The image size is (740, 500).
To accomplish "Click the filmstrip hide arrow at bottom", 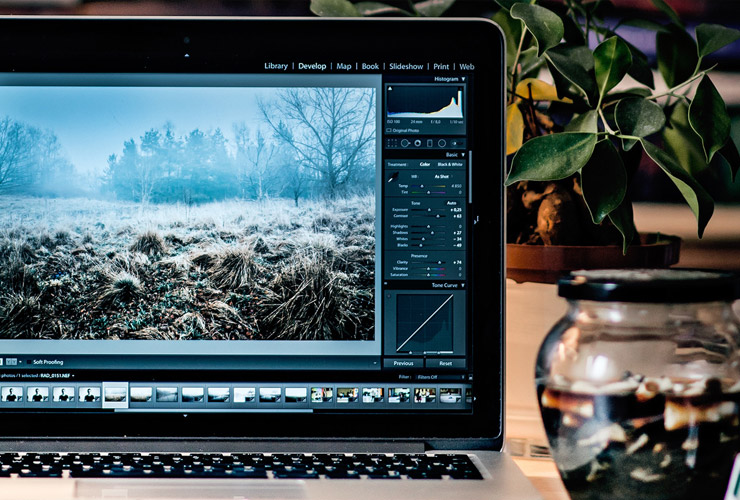I will point(185,415).
